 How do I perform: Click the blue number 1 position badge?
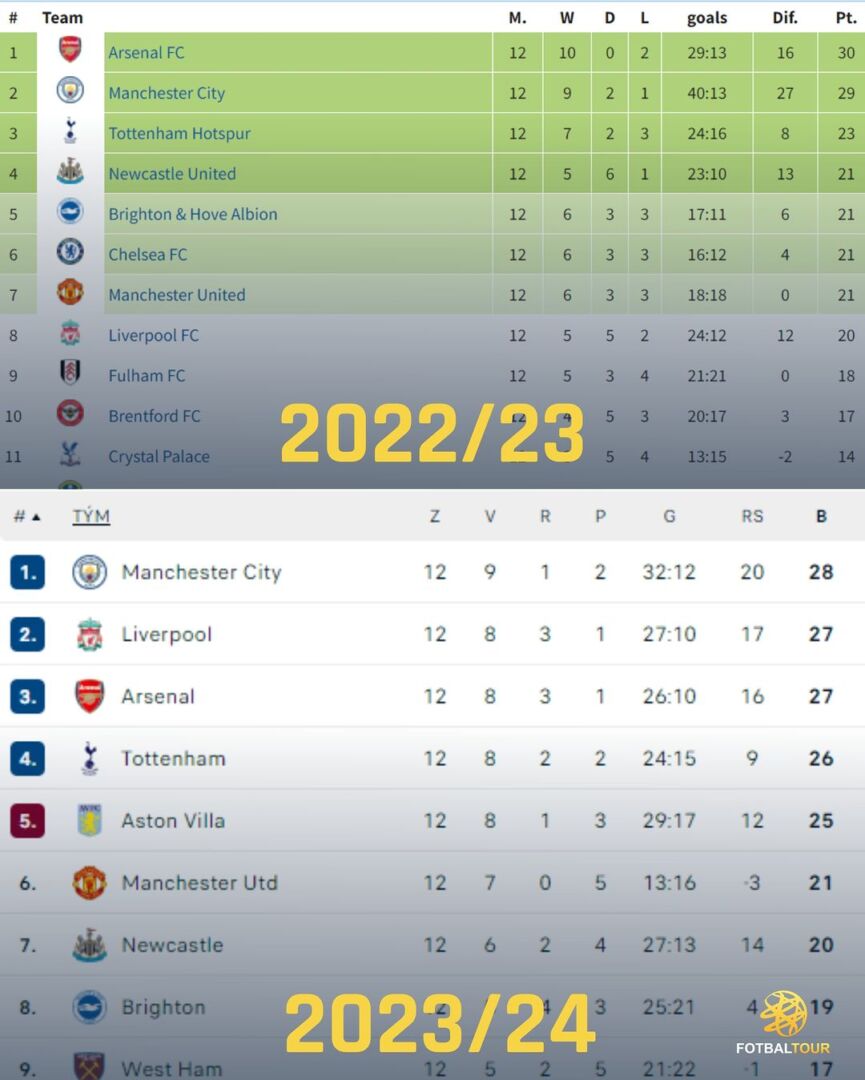pyautogui.click(x=27, y=573)
